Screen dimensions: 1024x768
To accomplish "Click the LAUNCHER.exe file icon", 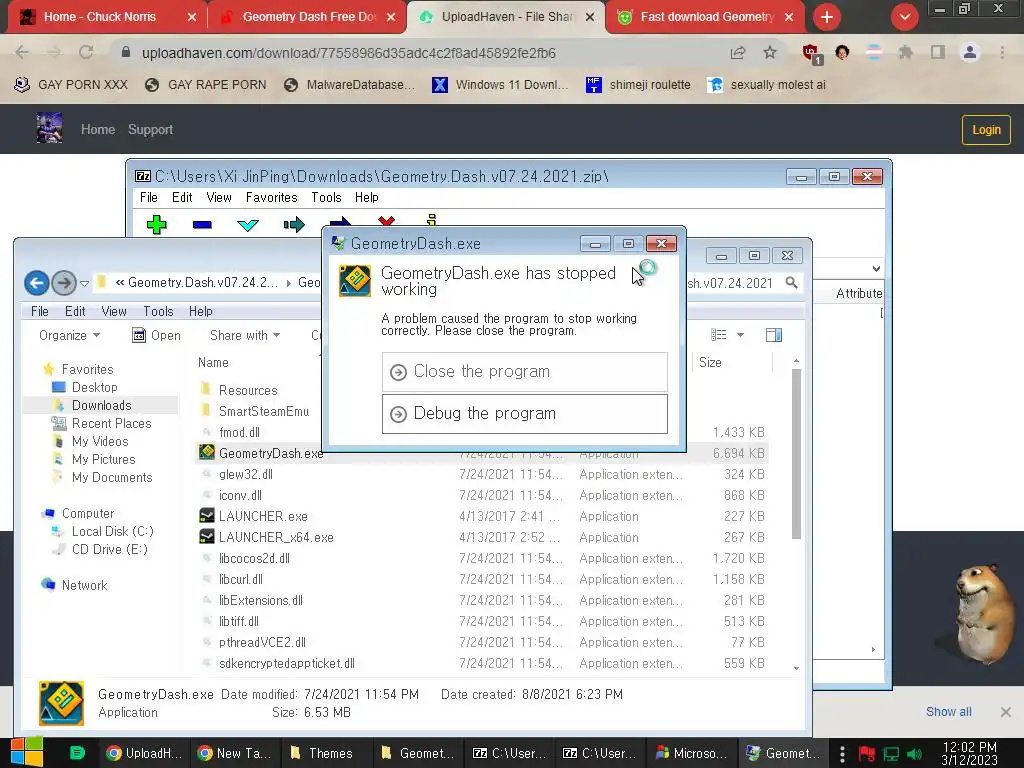I will [207, 516].
